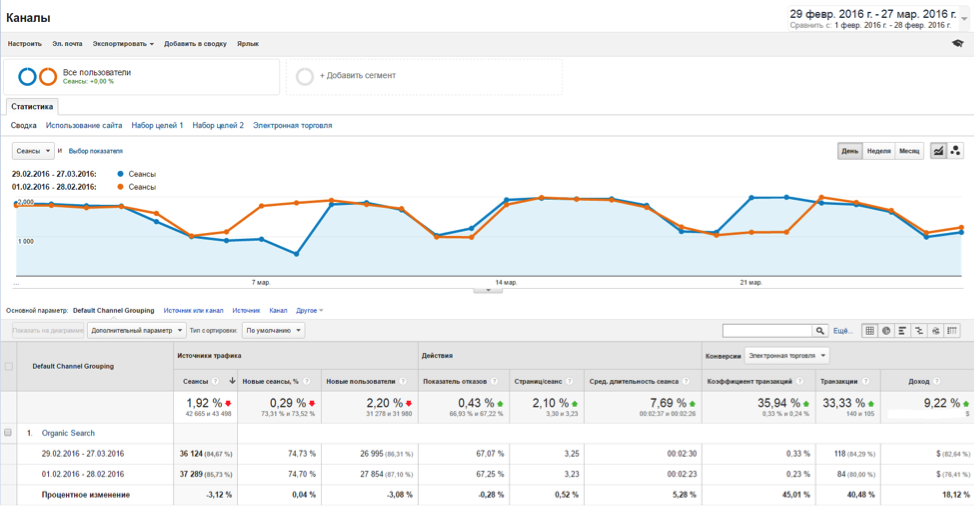Click the Ярлык toolbar button

click(x=247, y=44)
